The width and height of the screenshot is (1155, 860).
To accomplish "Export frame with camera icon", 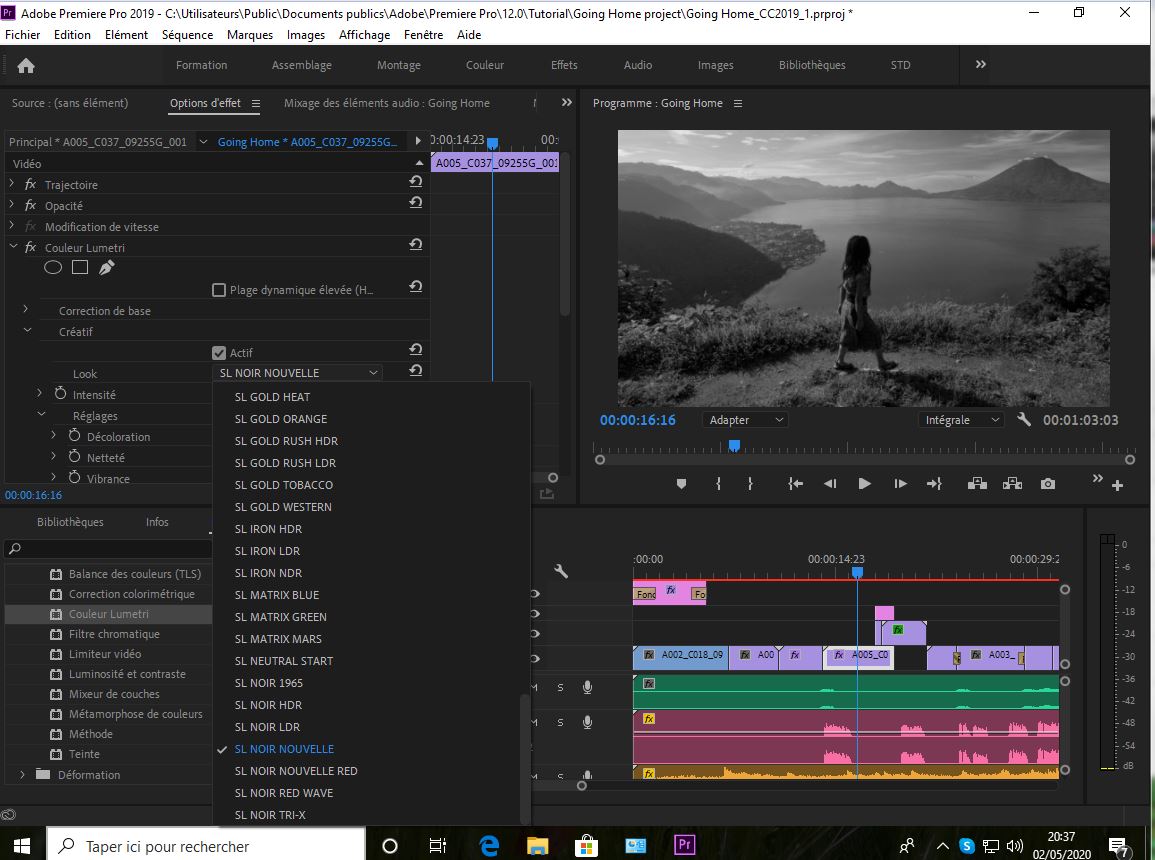I will click(1047, 484).
